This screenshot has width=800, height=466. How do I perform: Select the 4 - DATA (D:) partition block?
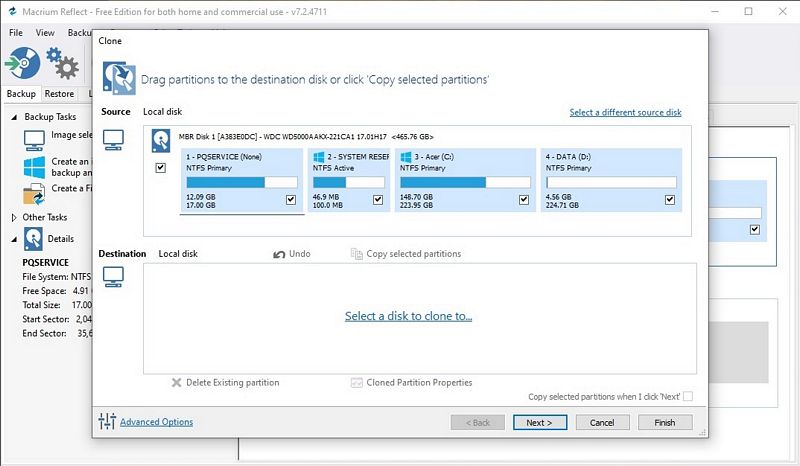(x=611, y=180)
